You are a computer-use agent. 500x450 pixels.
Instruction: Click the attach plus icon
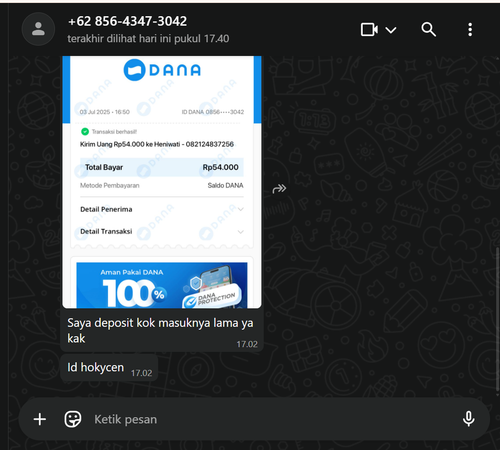[x=40, y=419]
